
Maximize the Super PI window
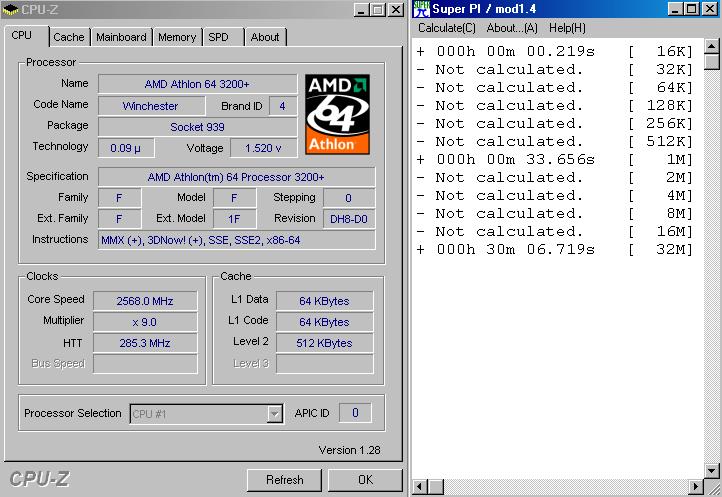tap(692, 9)
